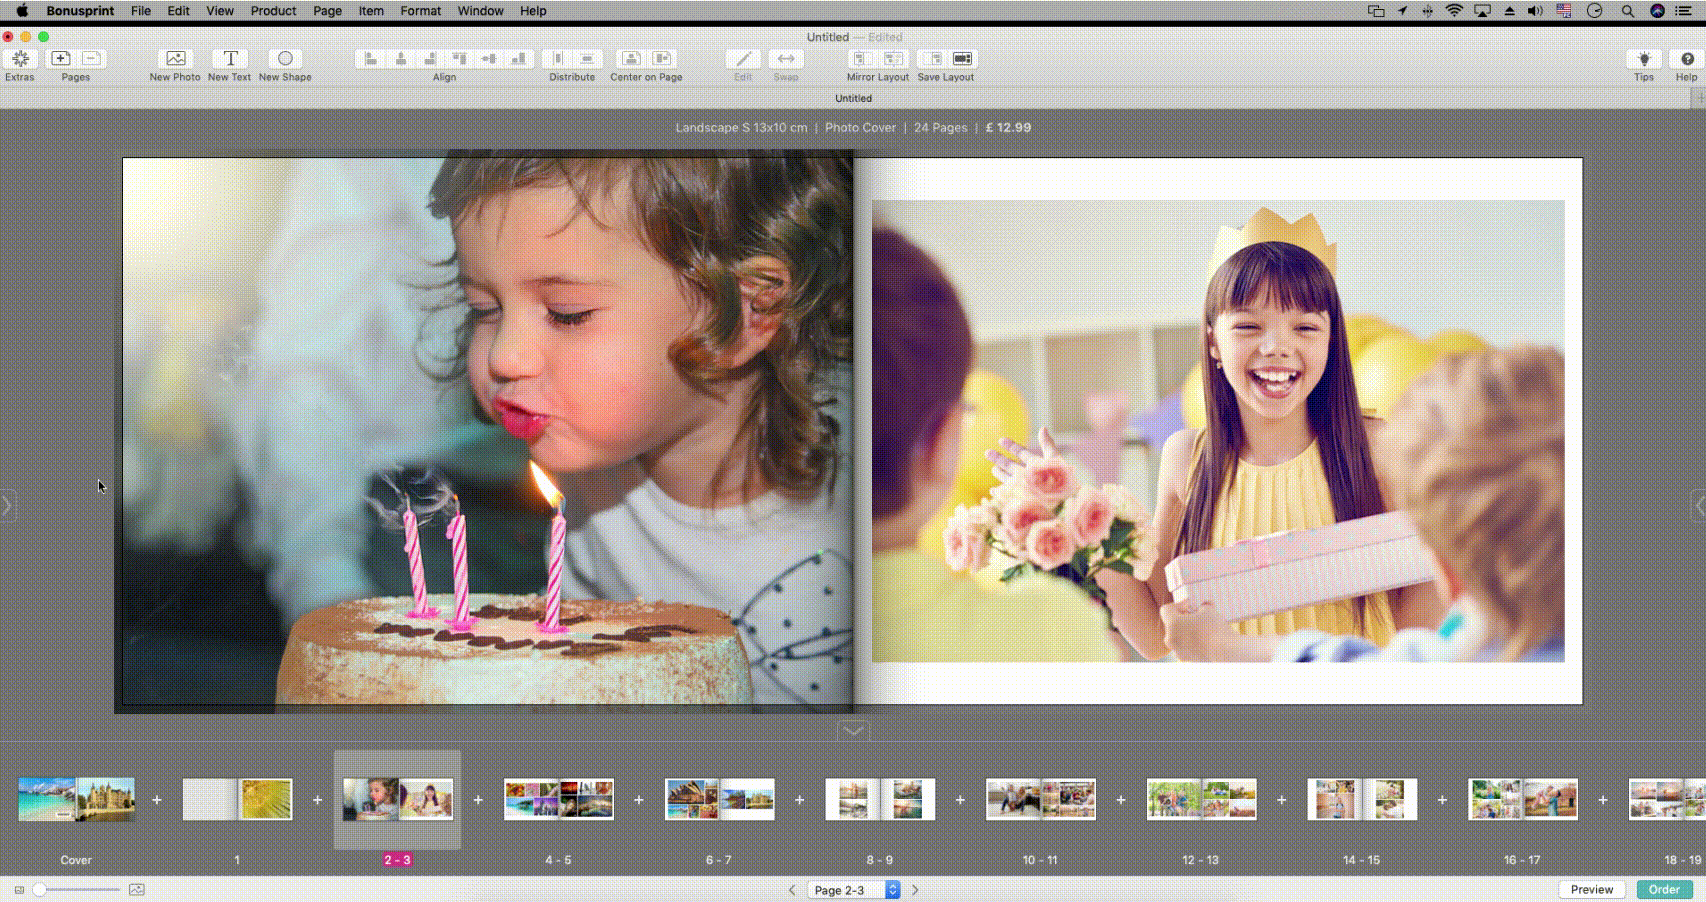Open the Item menu

coord(371,11)
